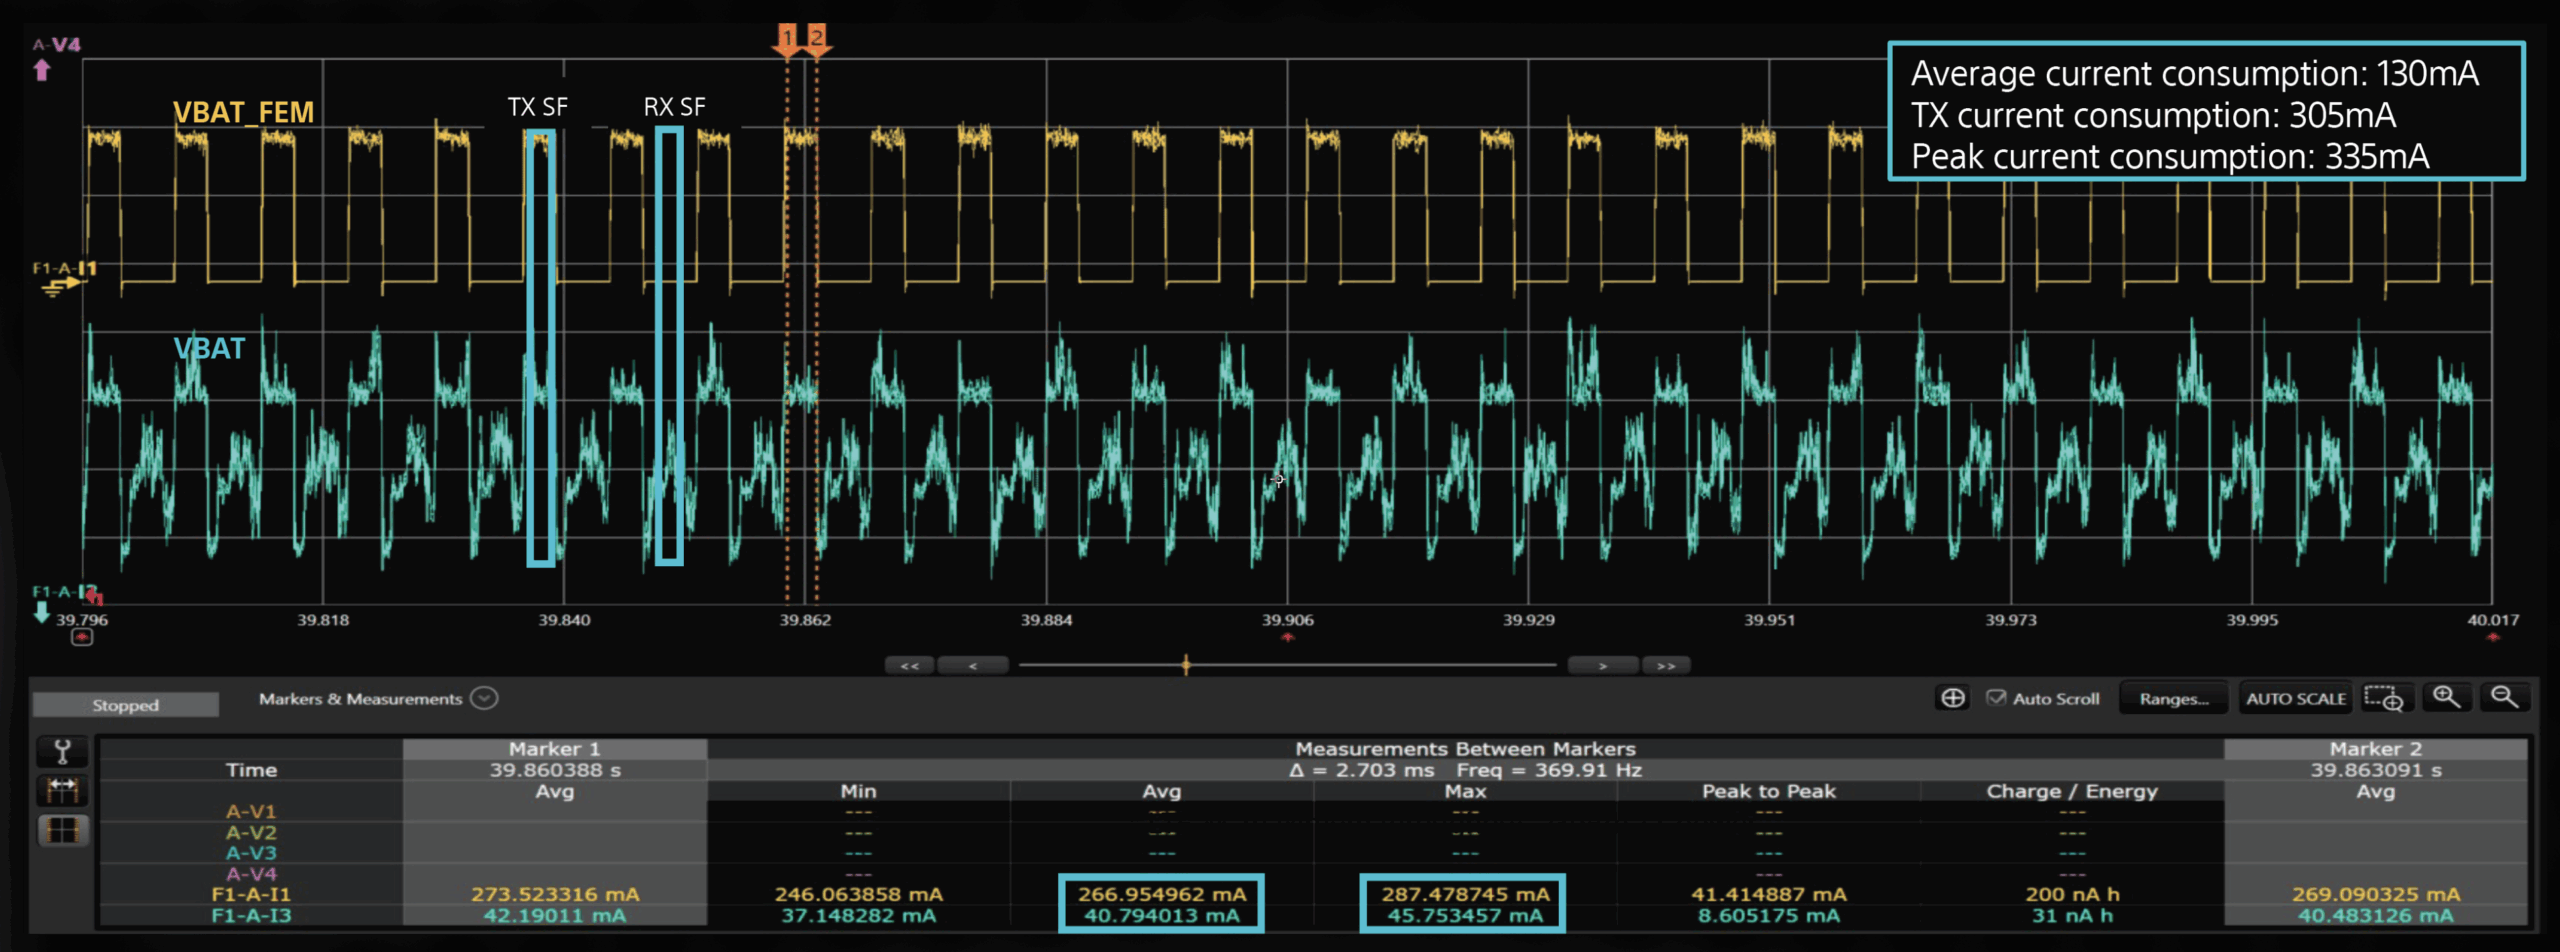Select the marker span measurement icon
Screen dimensions: 2560x952
pos(62,791)
